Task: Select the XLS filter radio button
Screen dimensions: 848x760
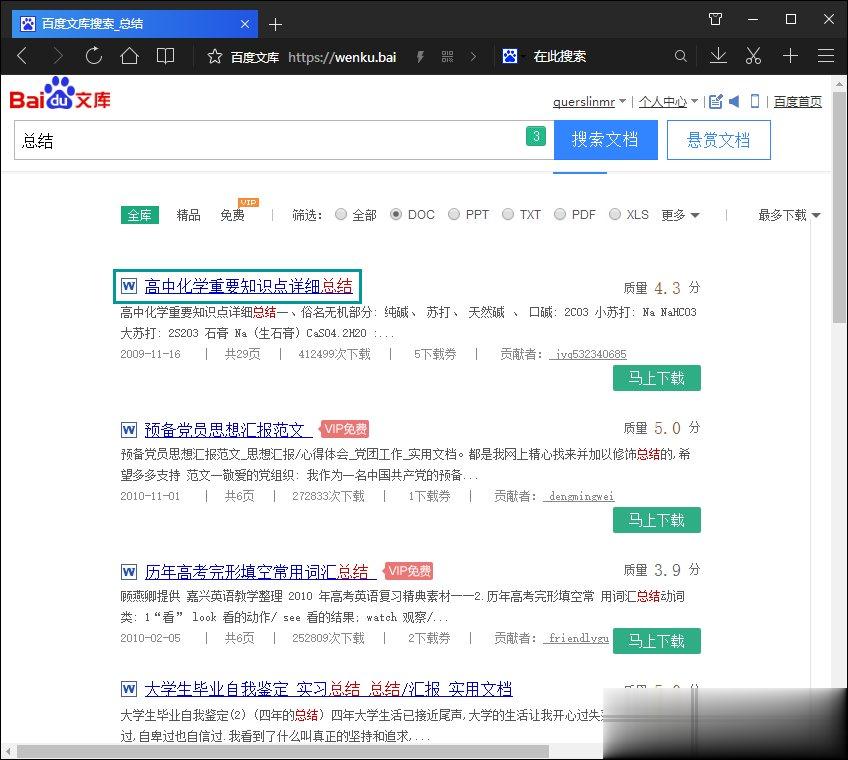Action: tap(614, 214)
